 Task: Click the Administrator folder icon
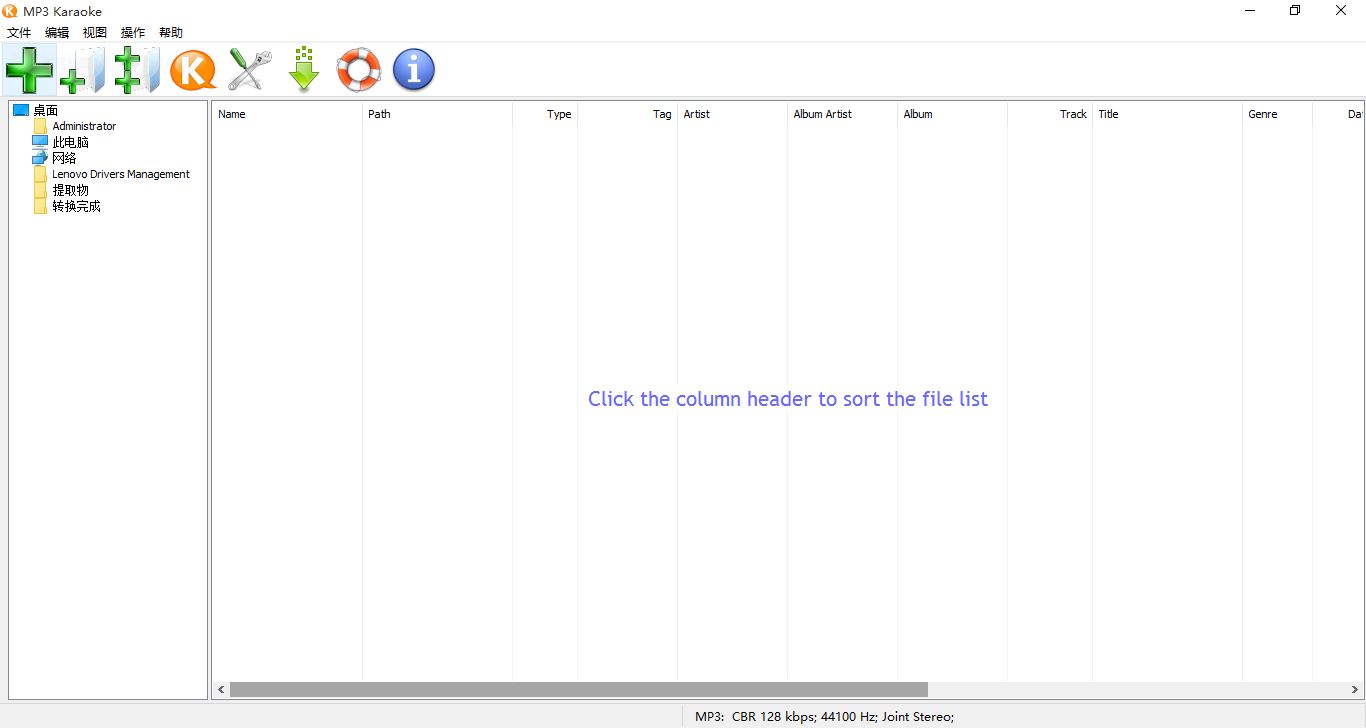[x=40, y=126]
